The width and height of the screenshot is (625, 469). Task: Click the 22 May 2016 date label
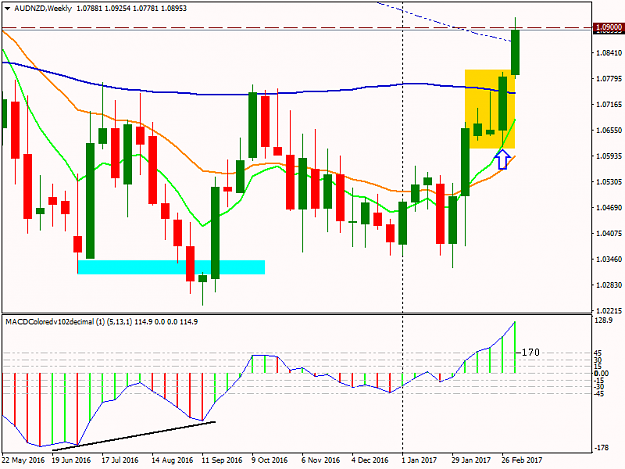23,460
